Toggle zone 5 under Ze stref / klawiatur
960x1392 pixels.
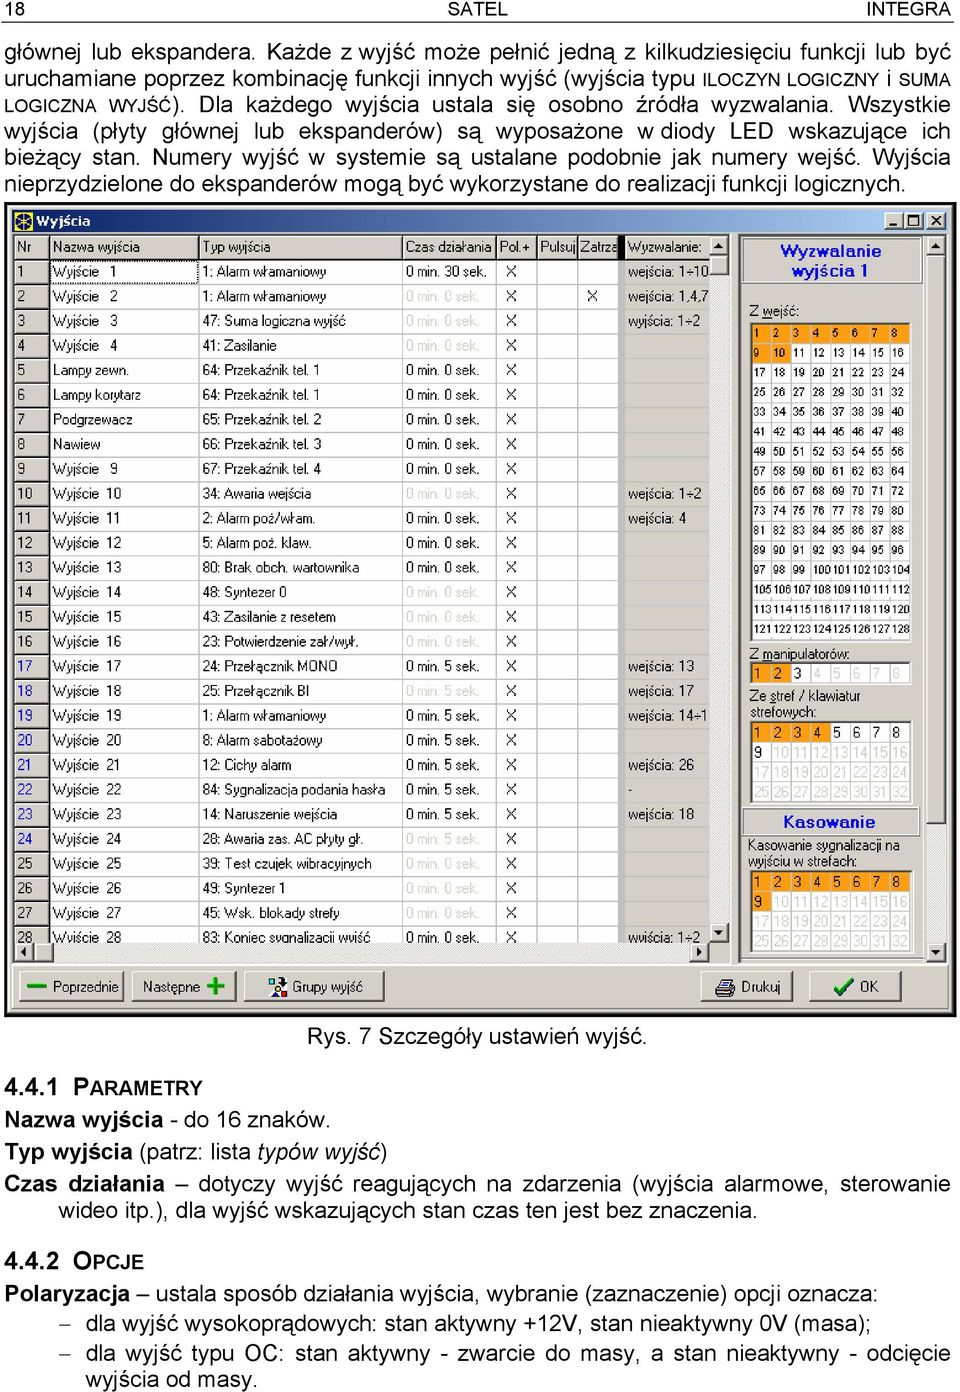(x=837, y=732)
